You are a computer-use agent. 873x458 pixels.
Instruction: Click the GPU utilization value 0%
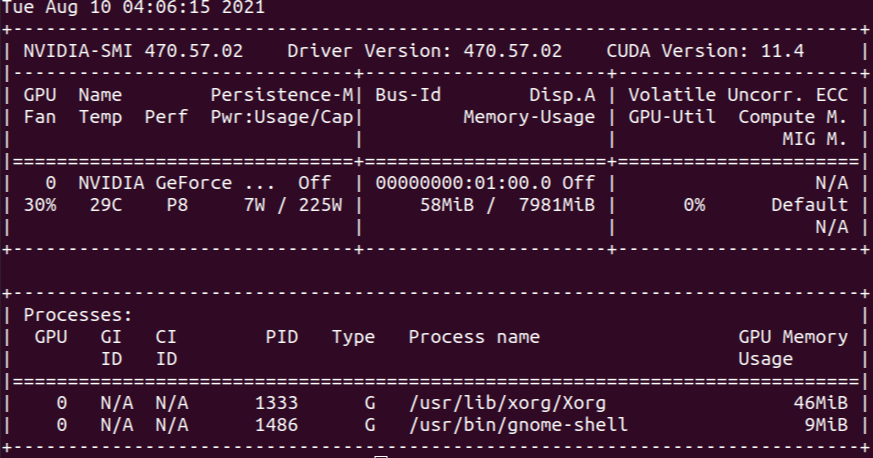(x=694, y=205)
